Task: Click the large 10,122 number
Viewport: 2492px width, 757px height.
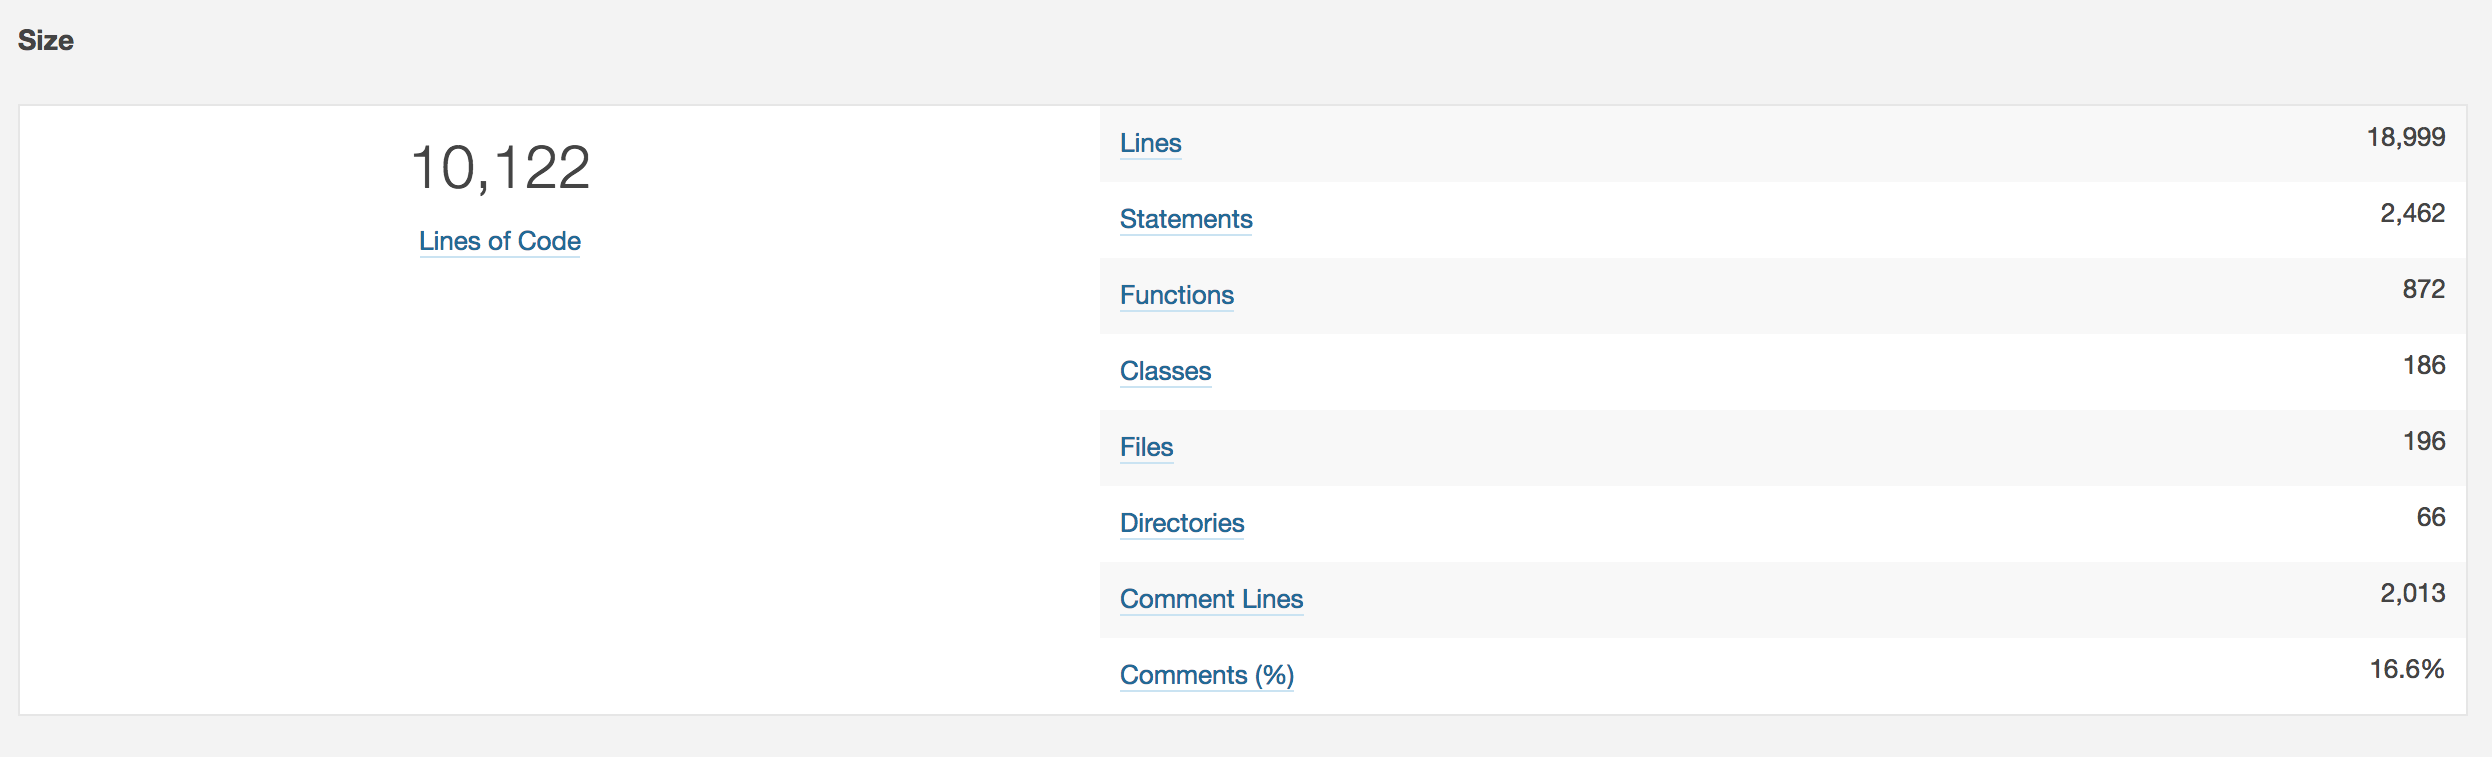Action: [500, 167]
